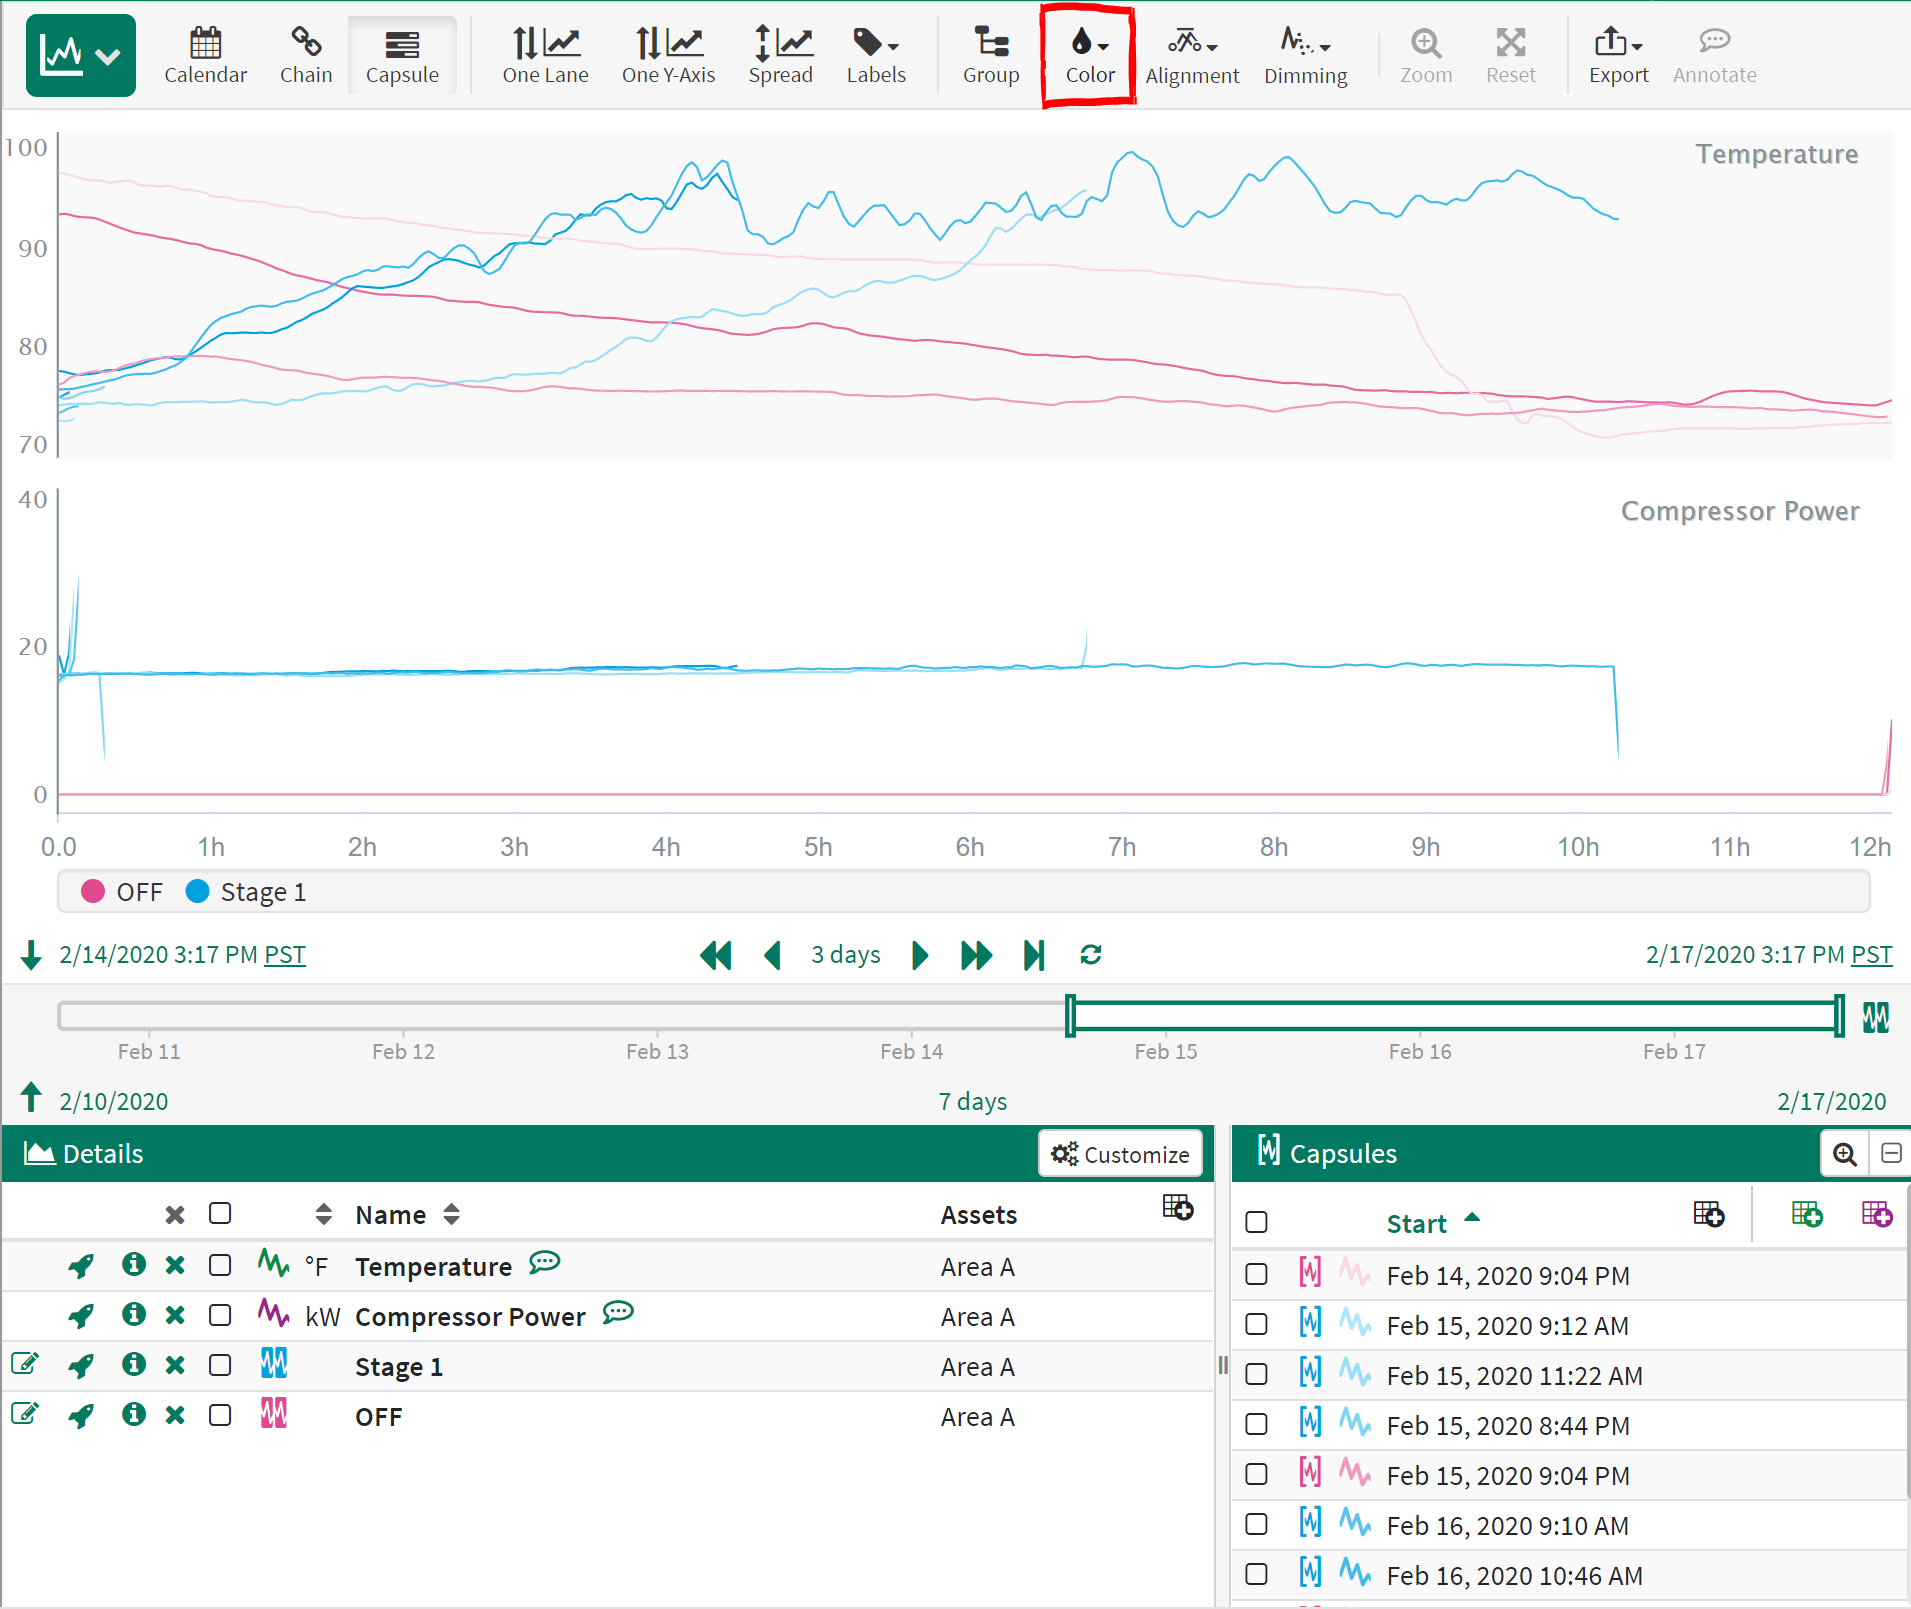Select the Feb 14, 2020 9:04 PM capsule checkbox
The width and height of the screenshot is (1911, 1609).
[x=1256, y=1275]
